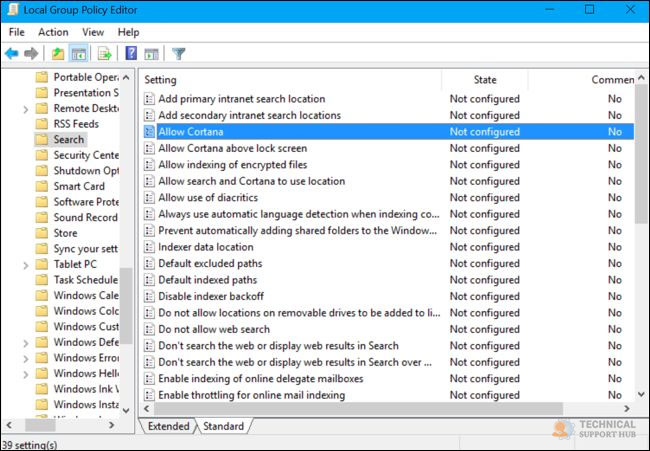
Task: Switch to the Extended tab
Action: click(x=168, y=426)
